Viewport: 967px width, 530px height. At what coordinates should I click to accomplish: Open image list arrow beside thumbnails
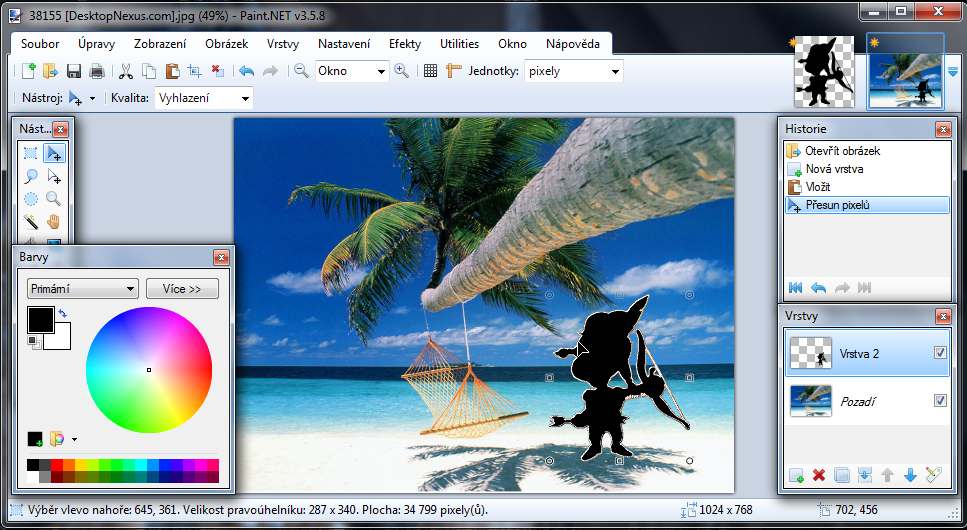[x=953, y=72]
